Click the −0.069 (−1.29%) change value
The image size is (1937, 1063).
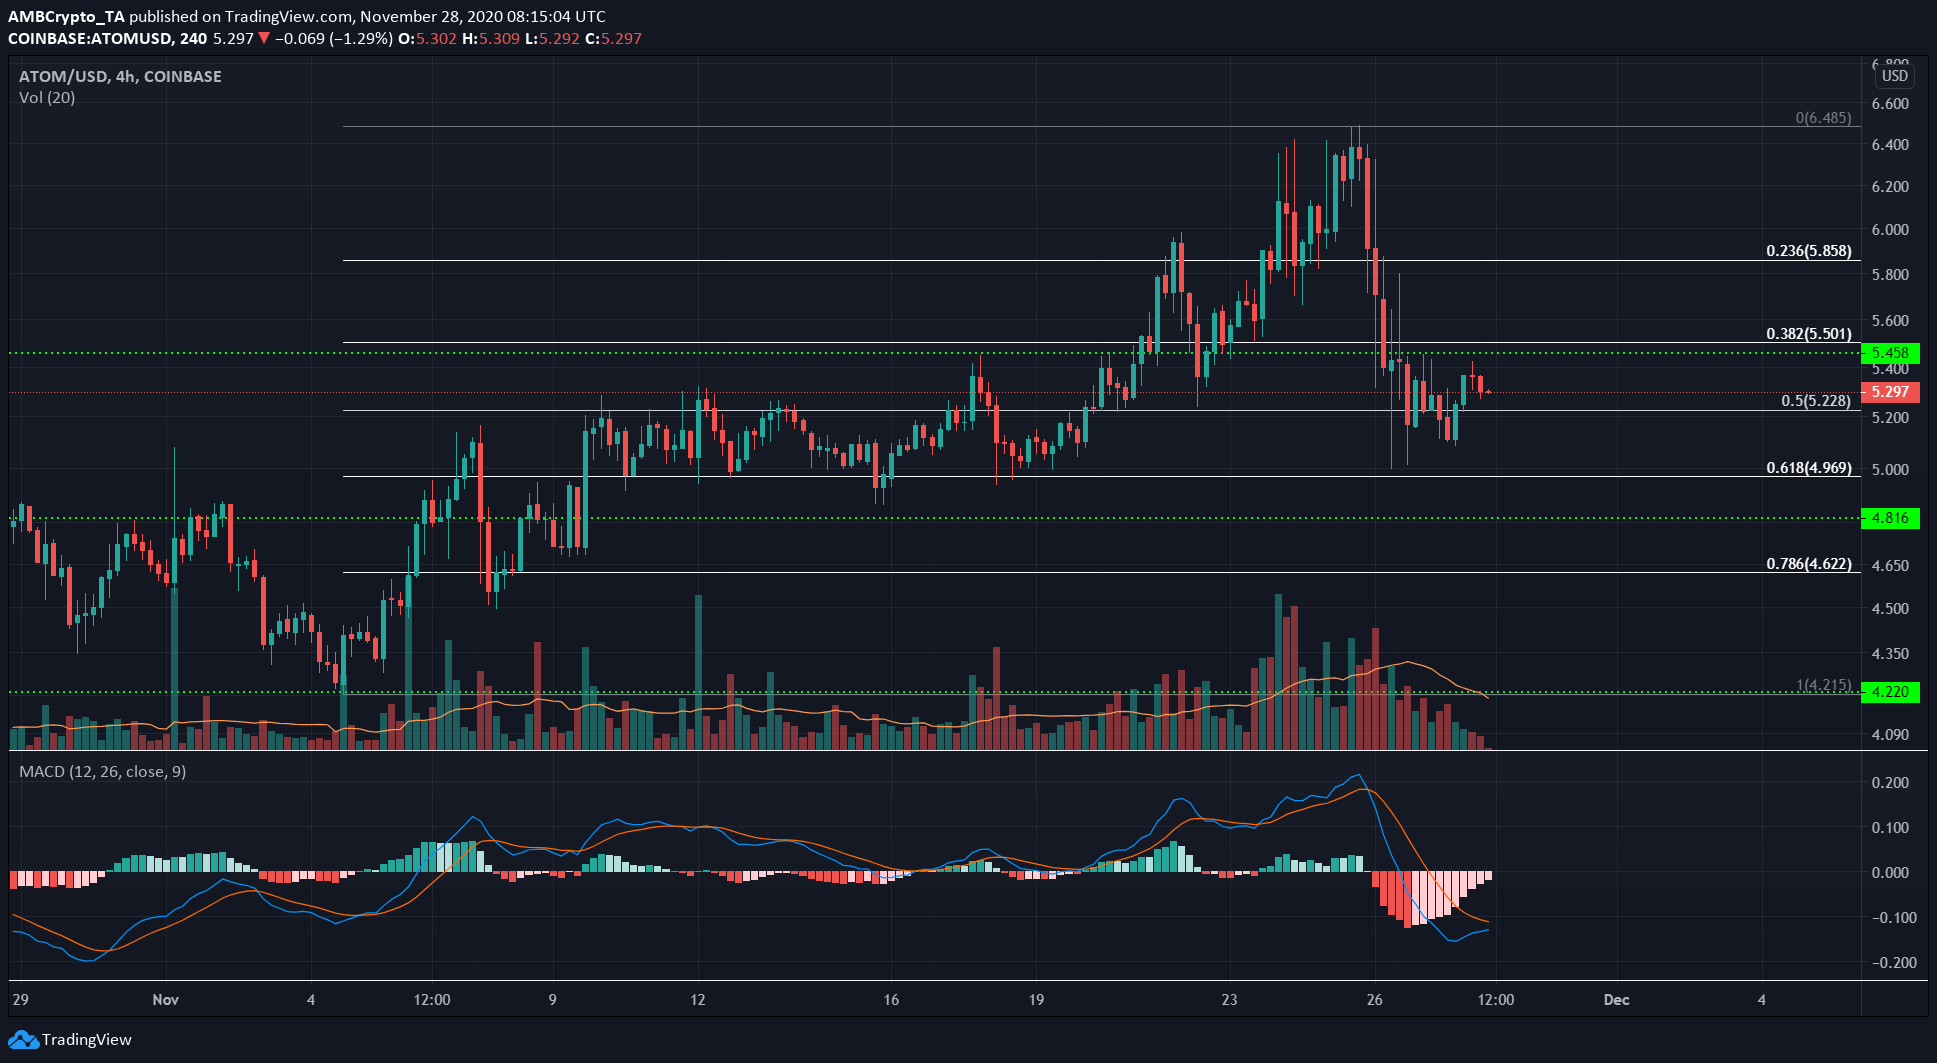coord(334,39)
